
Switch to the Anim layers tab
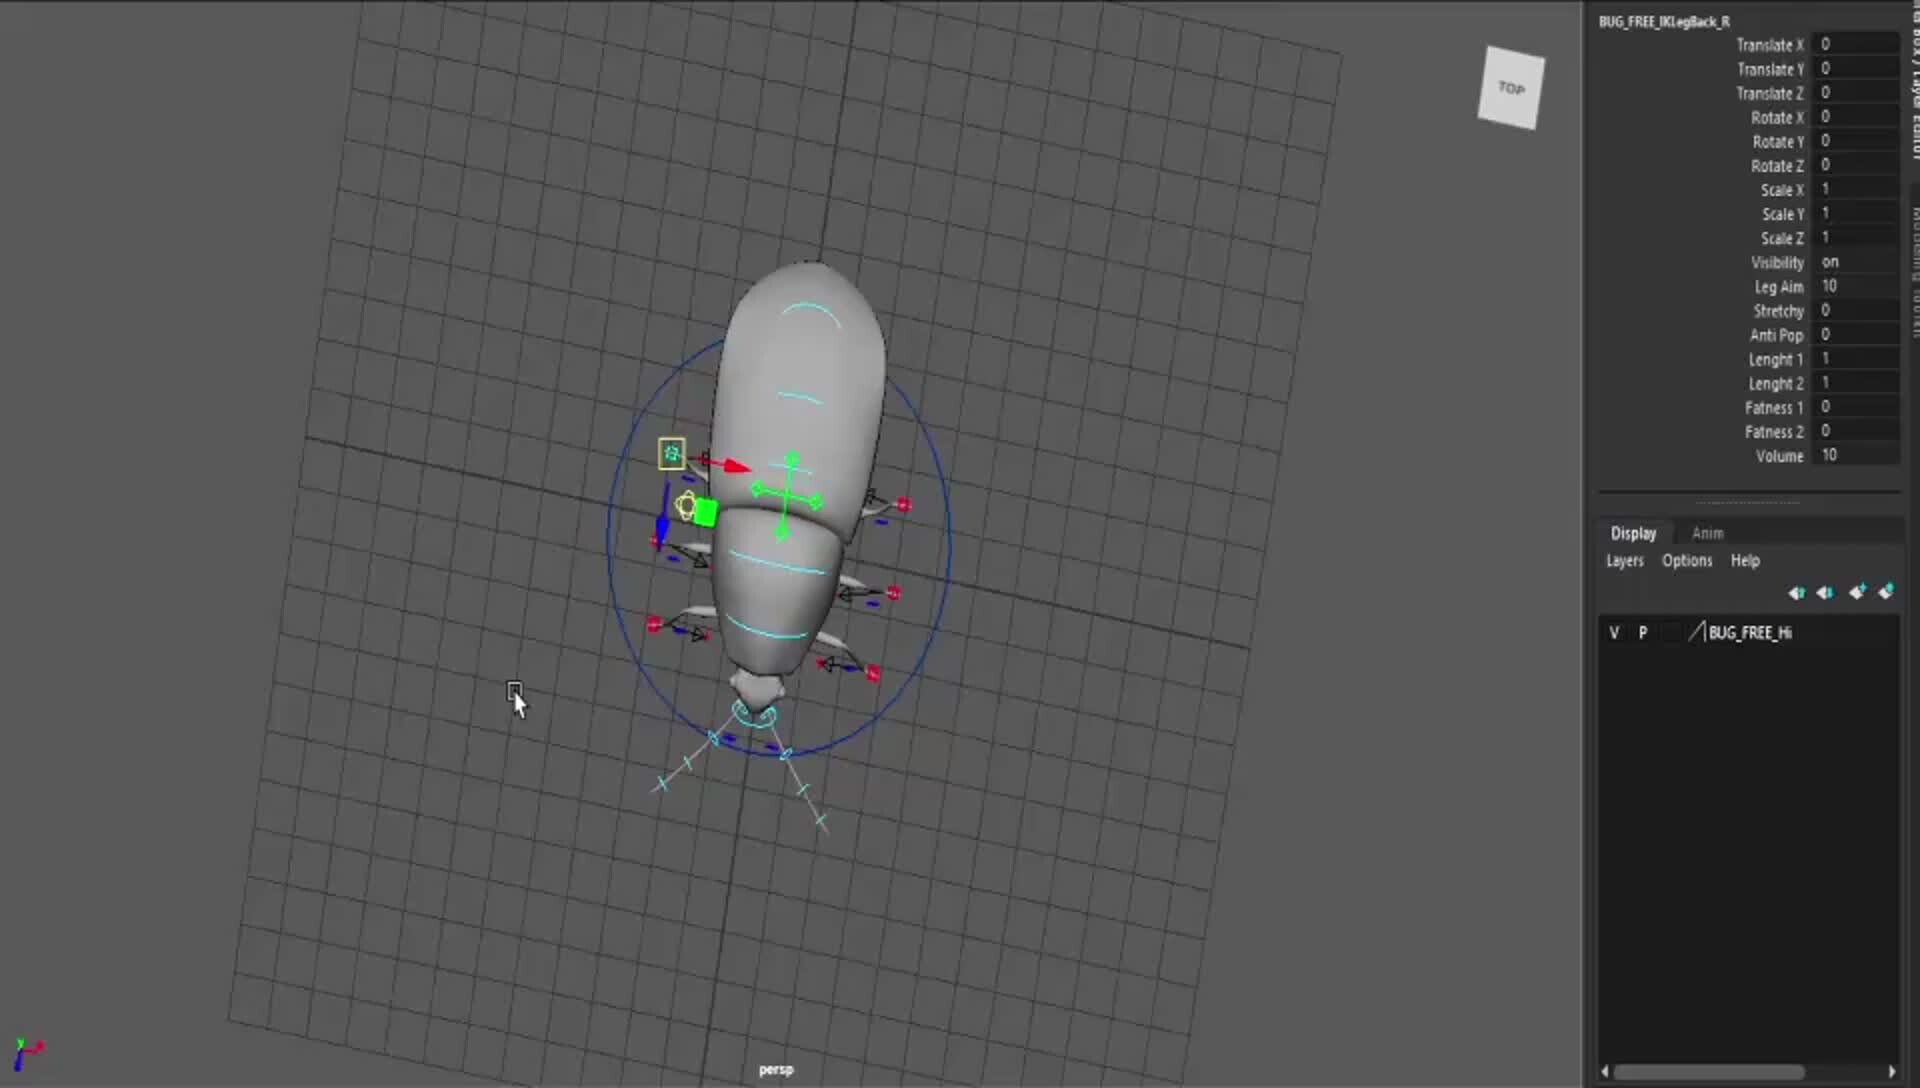[x=1707, y=534]
